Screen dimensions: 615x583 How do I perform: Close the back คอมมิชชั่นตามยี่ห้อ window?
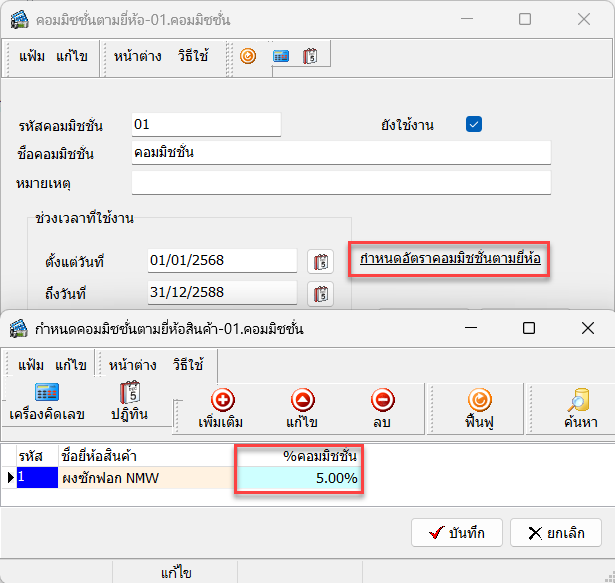coord(584,19)
